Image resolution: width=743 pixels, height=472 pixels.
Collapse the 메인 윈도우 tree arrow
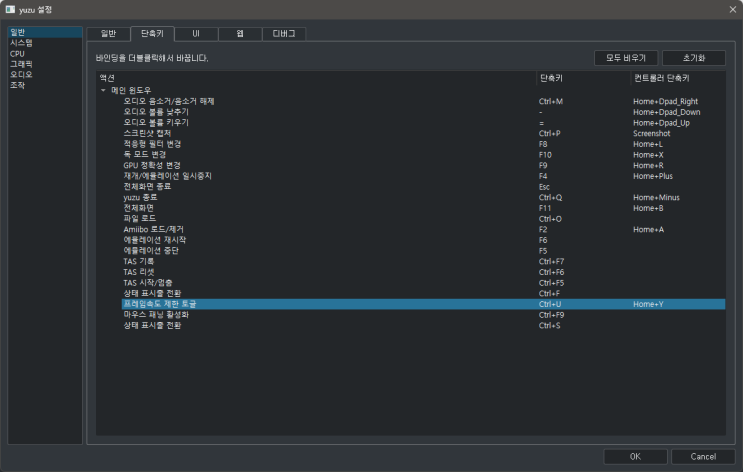pyautogui.click(x=103, y=90)
